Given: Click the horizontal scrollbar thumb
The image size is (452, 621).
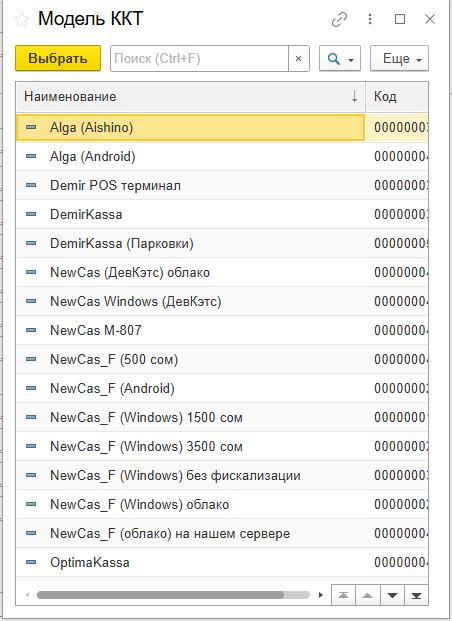Looking at the screenshot, I should click(160, 595).
